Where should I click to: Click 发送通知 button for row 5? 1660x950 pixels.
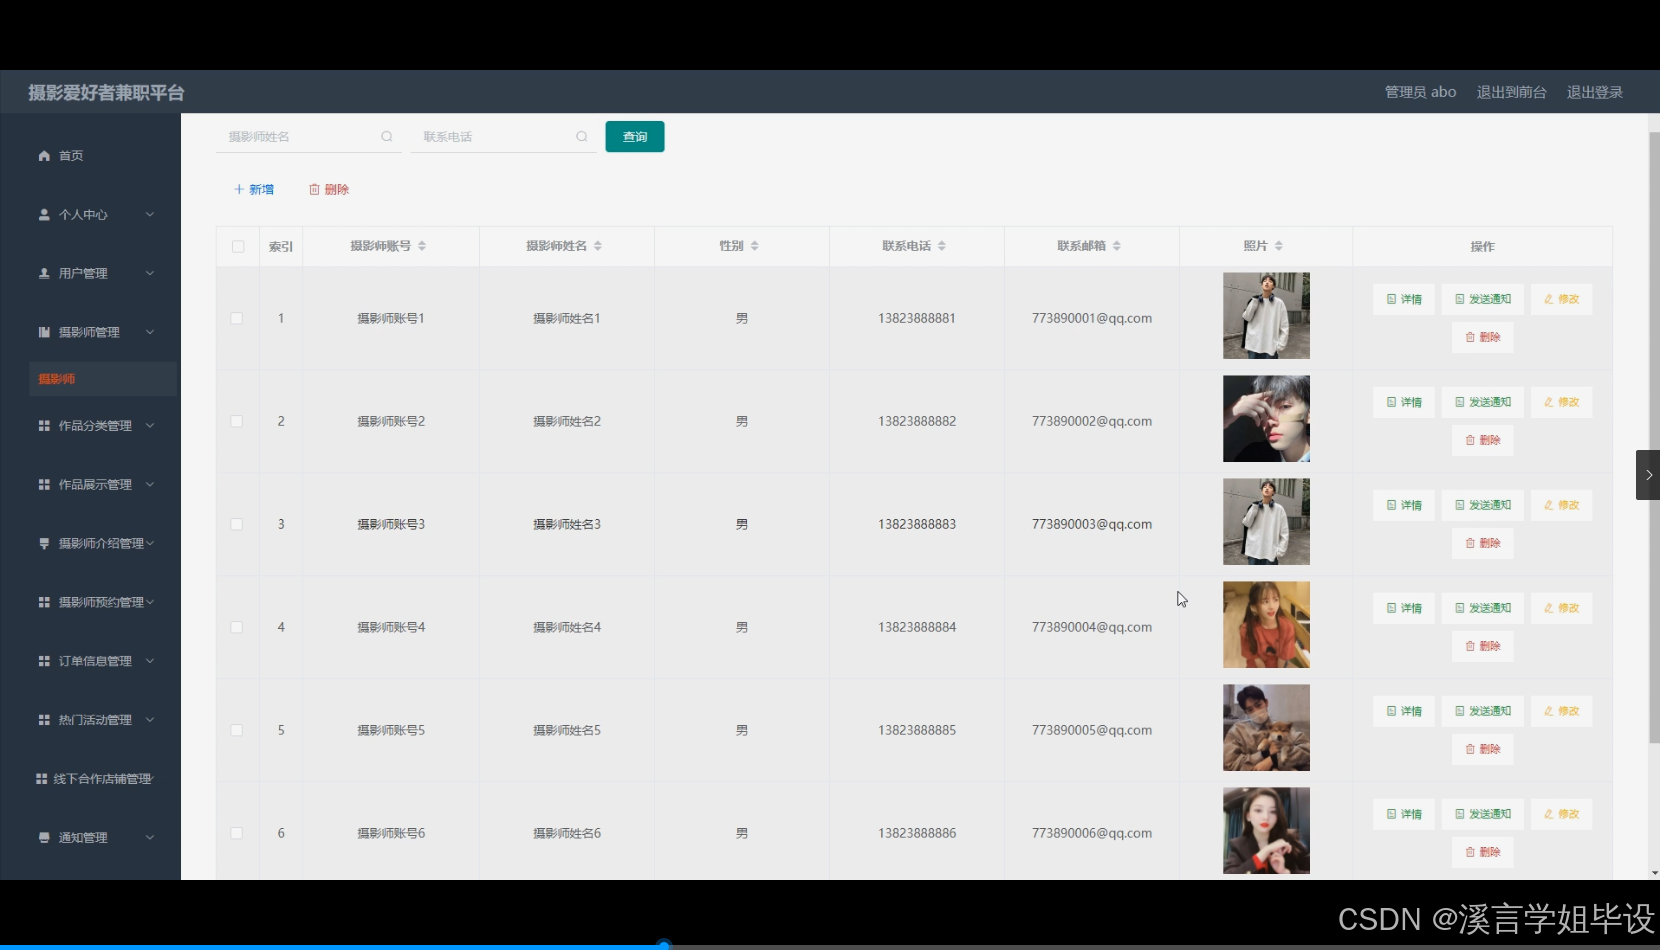tap(1483, 711)
